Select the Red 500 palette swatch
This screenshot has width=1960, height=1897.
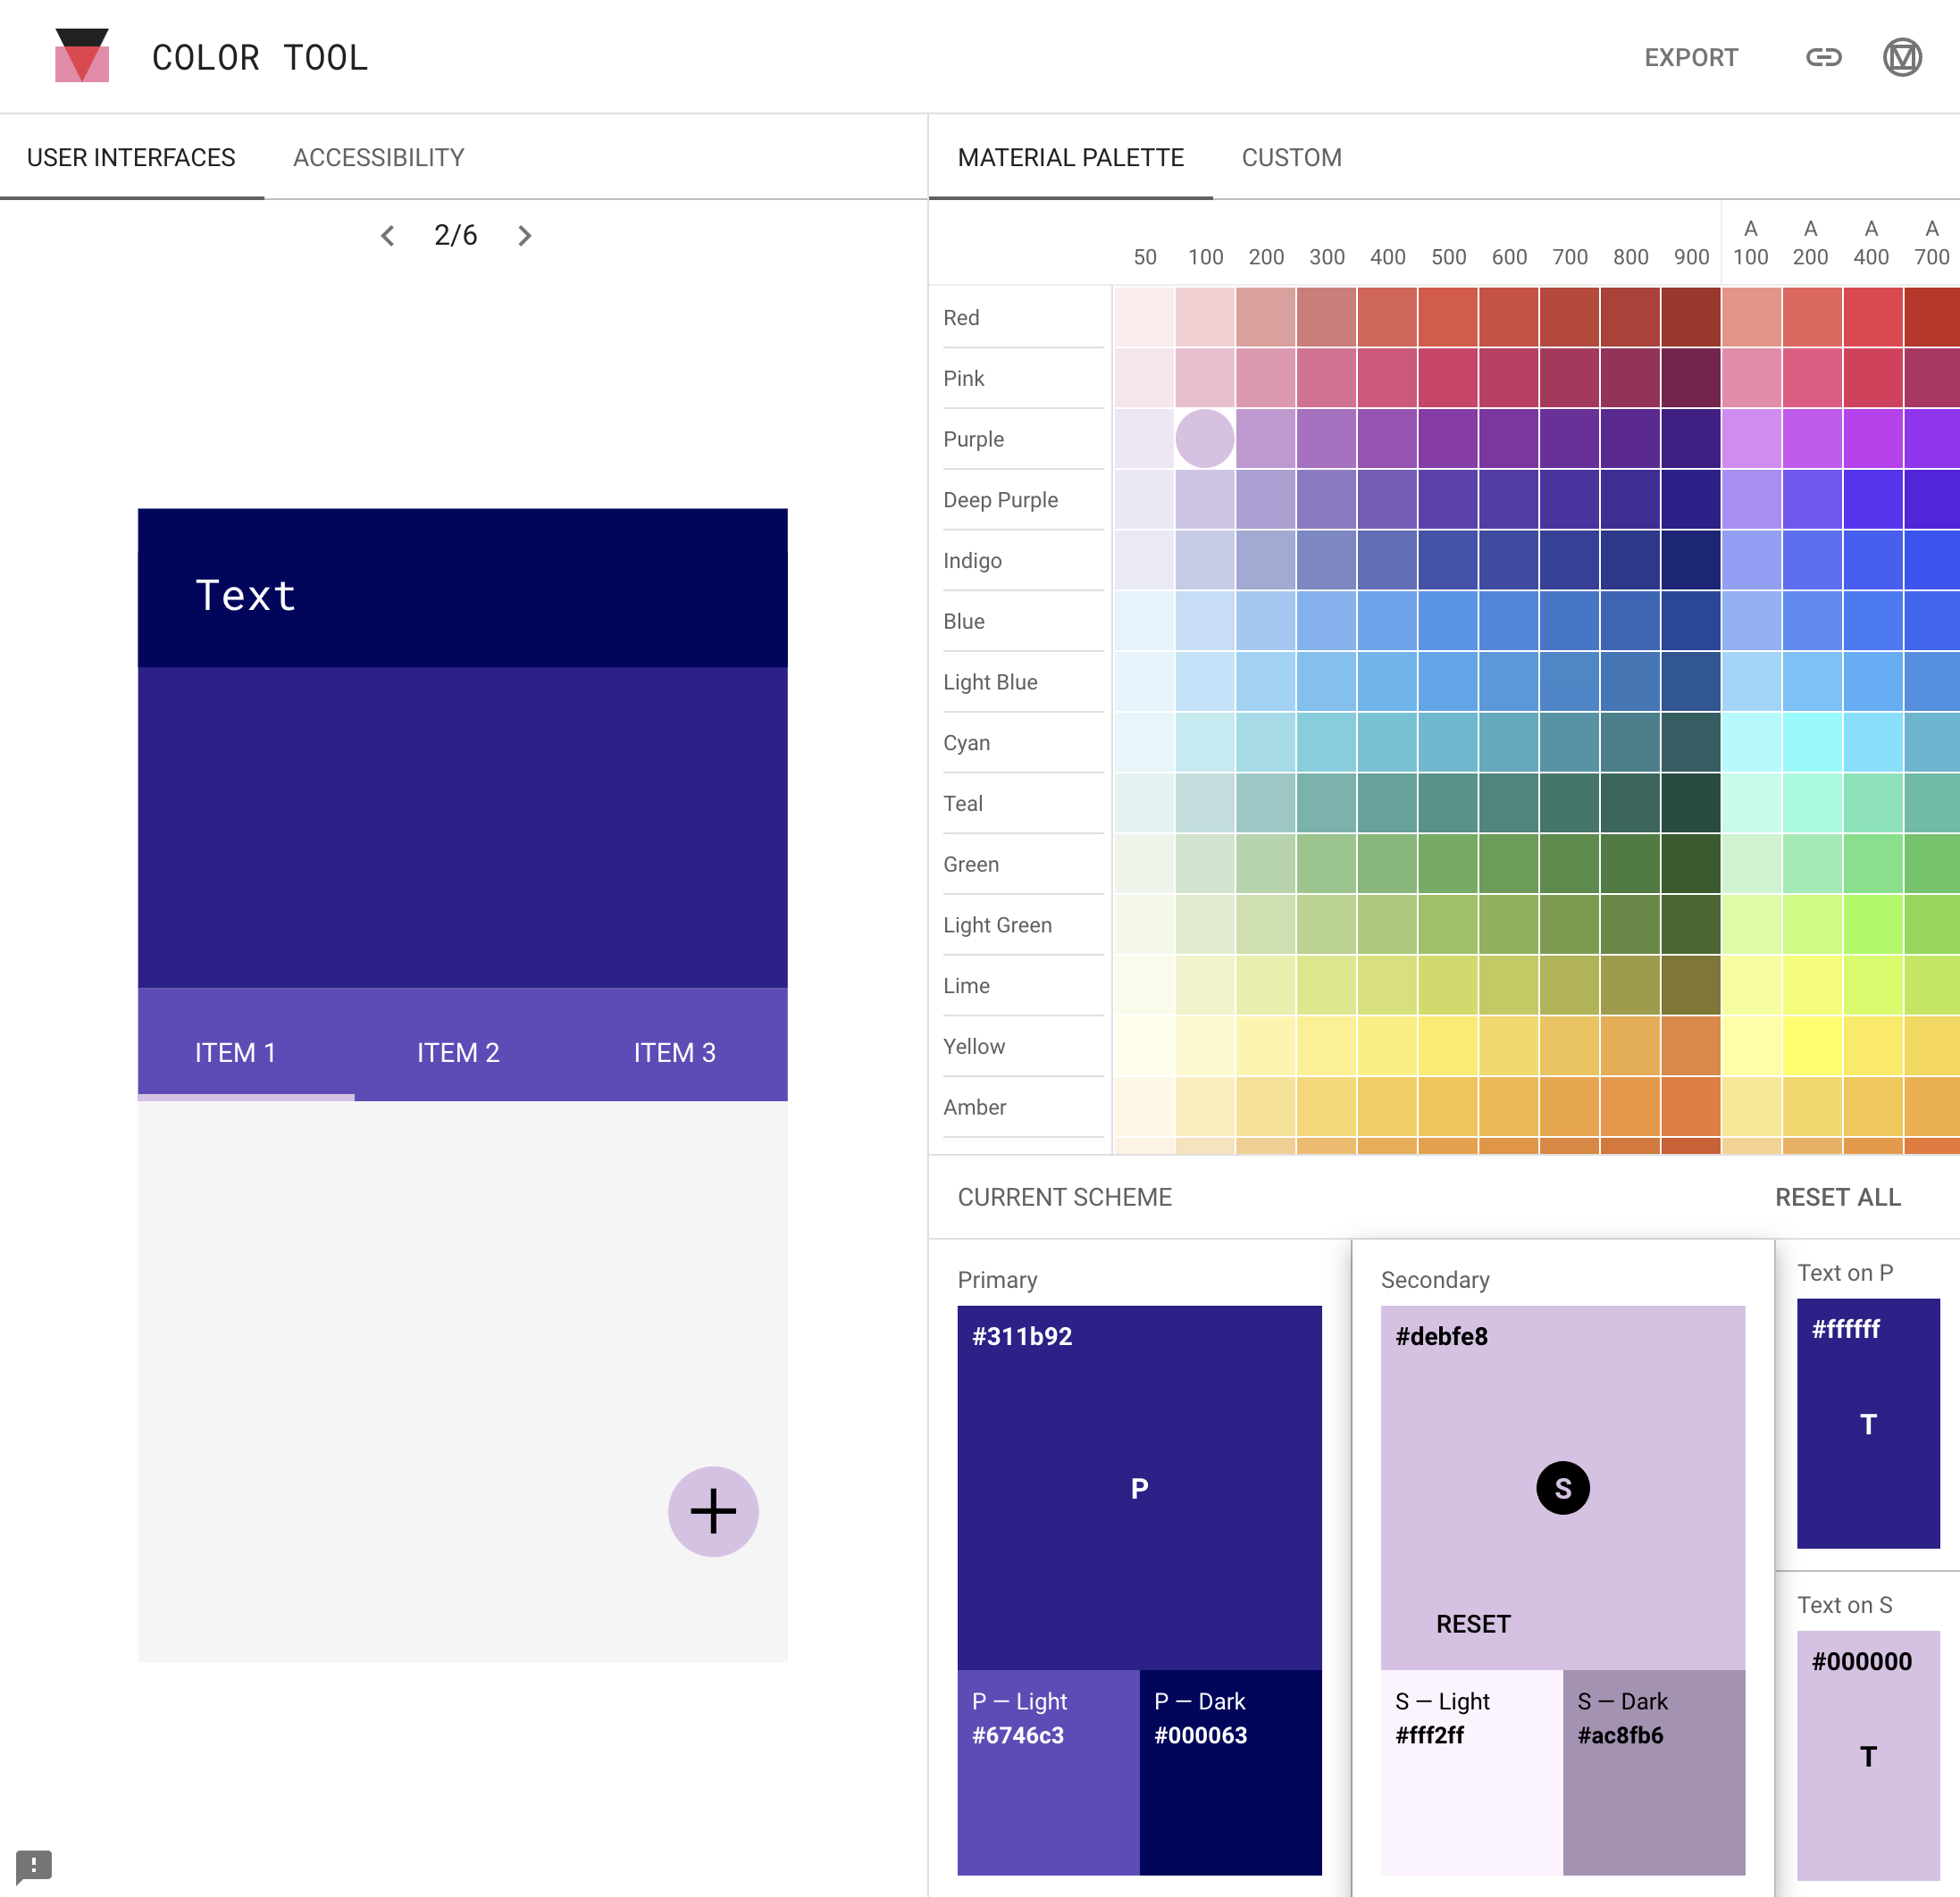[1448, 317]
